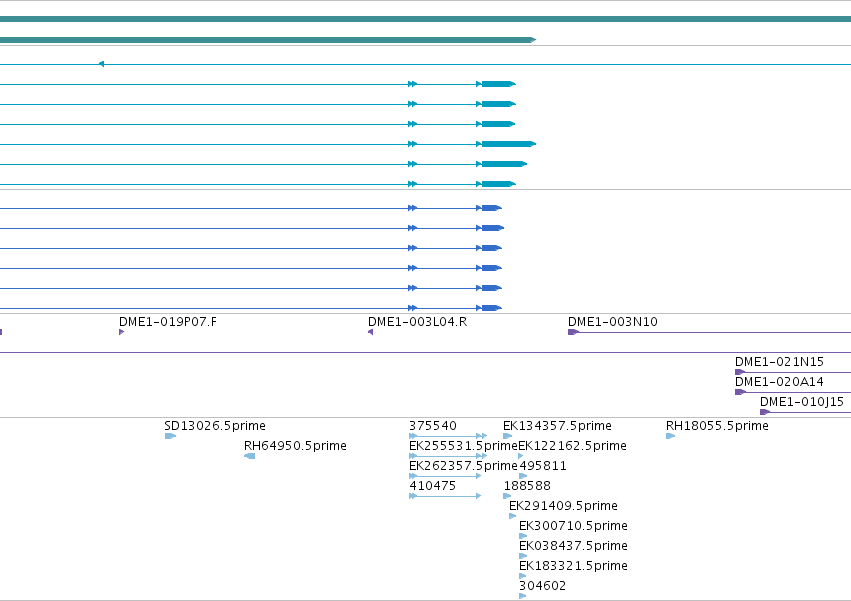This screenshot has width=851, height=601.
Task: Click the arrow glyph under RH18055.5prime
Action: click(670, 436)
